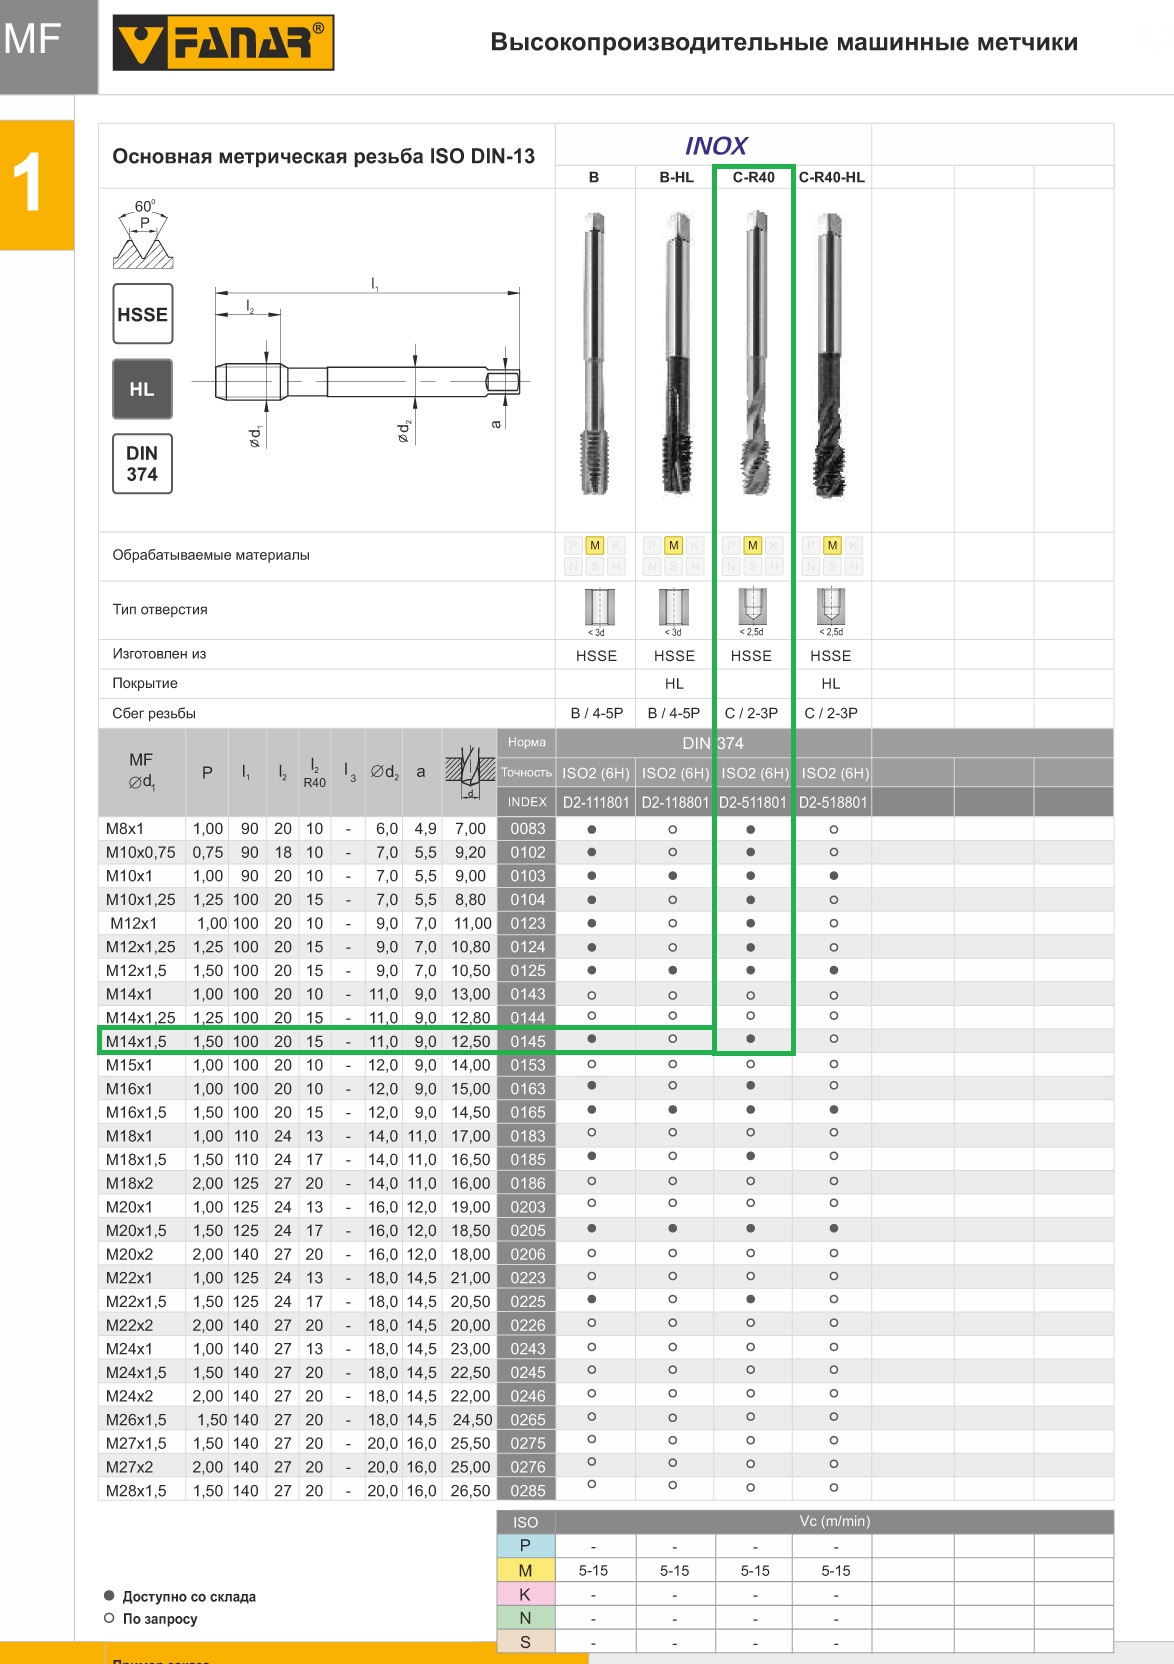The image size is (1174, 1664).
Task: Click the 'M28x1,5' size cell
Action: [x=136, y=1490]
